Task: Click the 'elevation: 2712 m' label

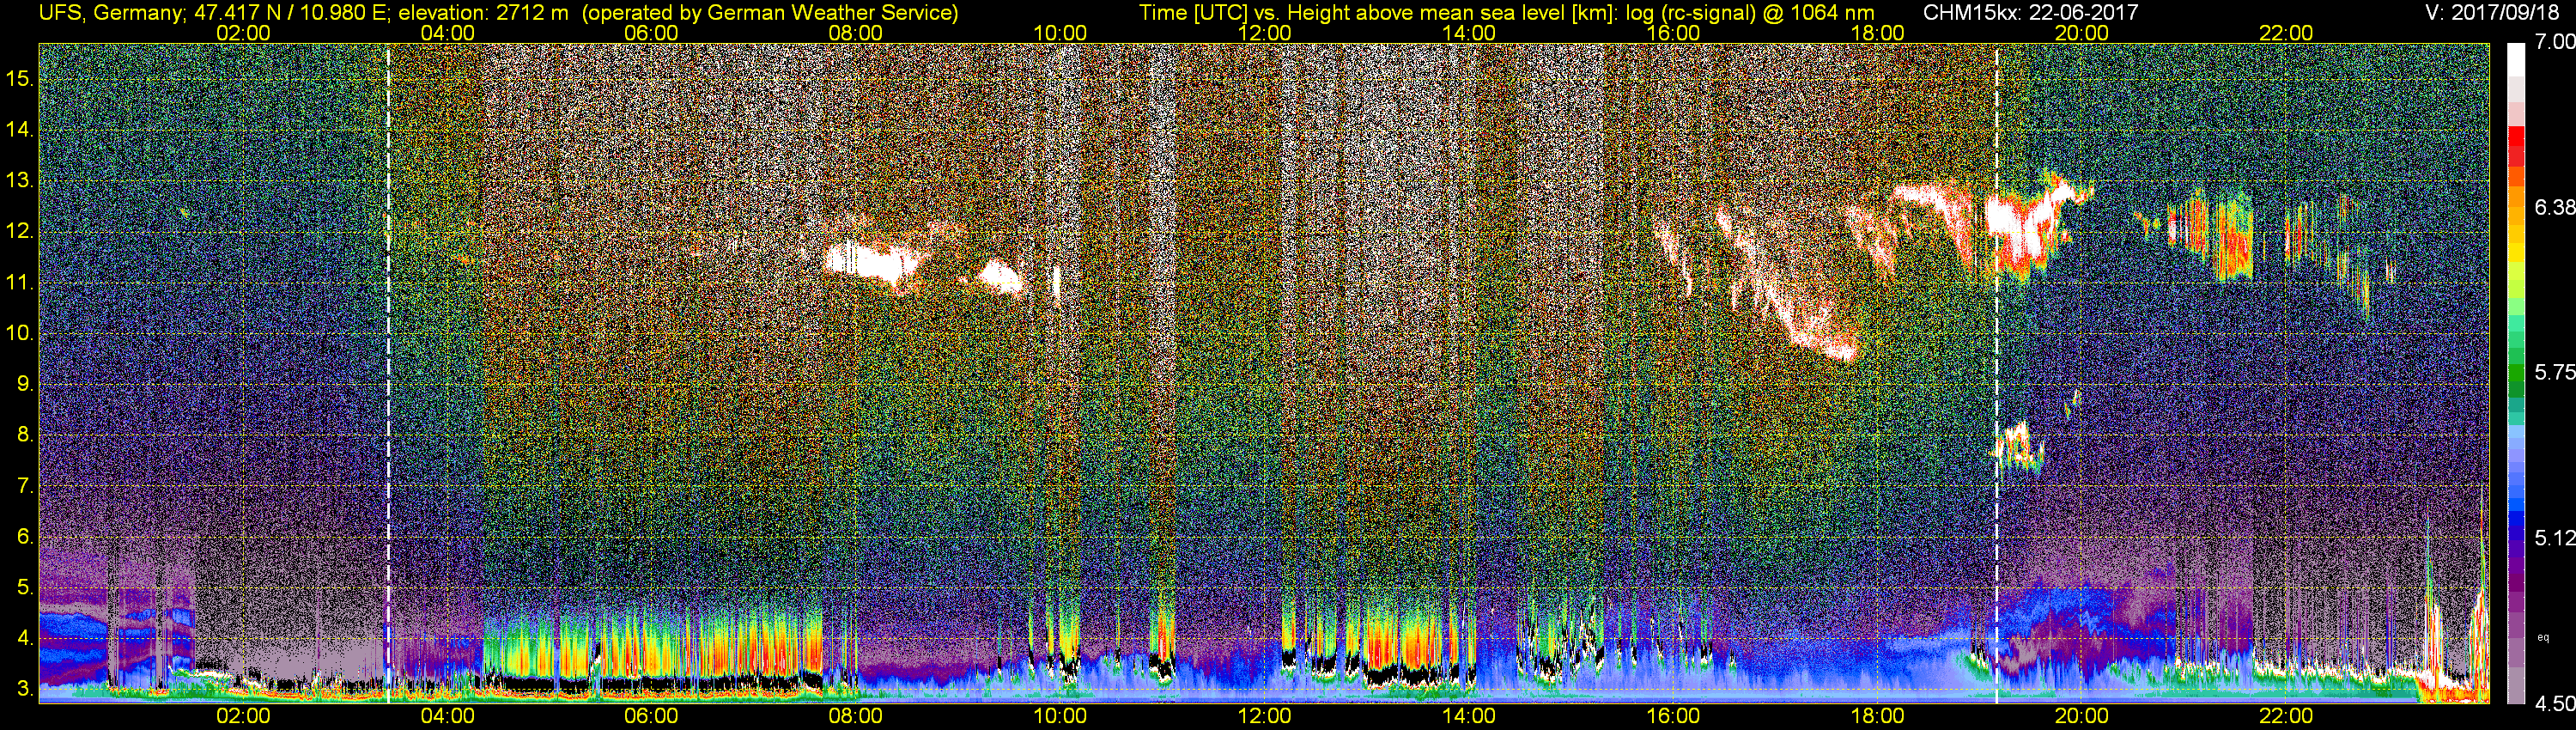Action: (483, 13)
